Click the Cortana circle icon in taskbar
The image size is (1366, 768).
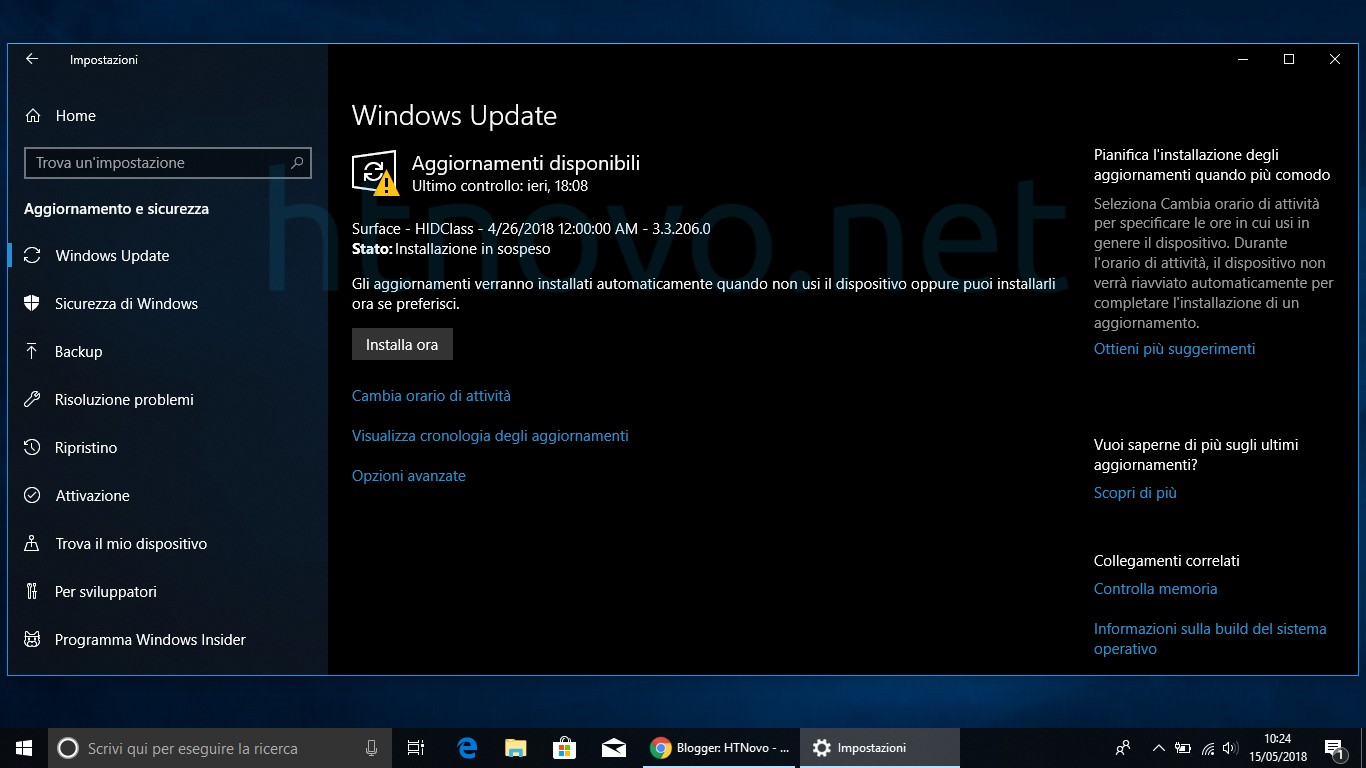[68, 748]
